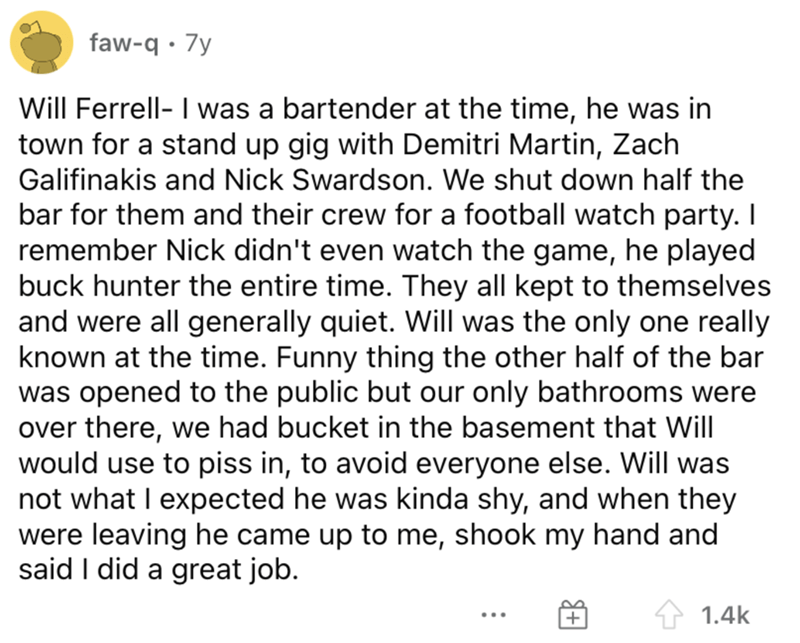Open the three-dot more options menu

click(494, 615)
